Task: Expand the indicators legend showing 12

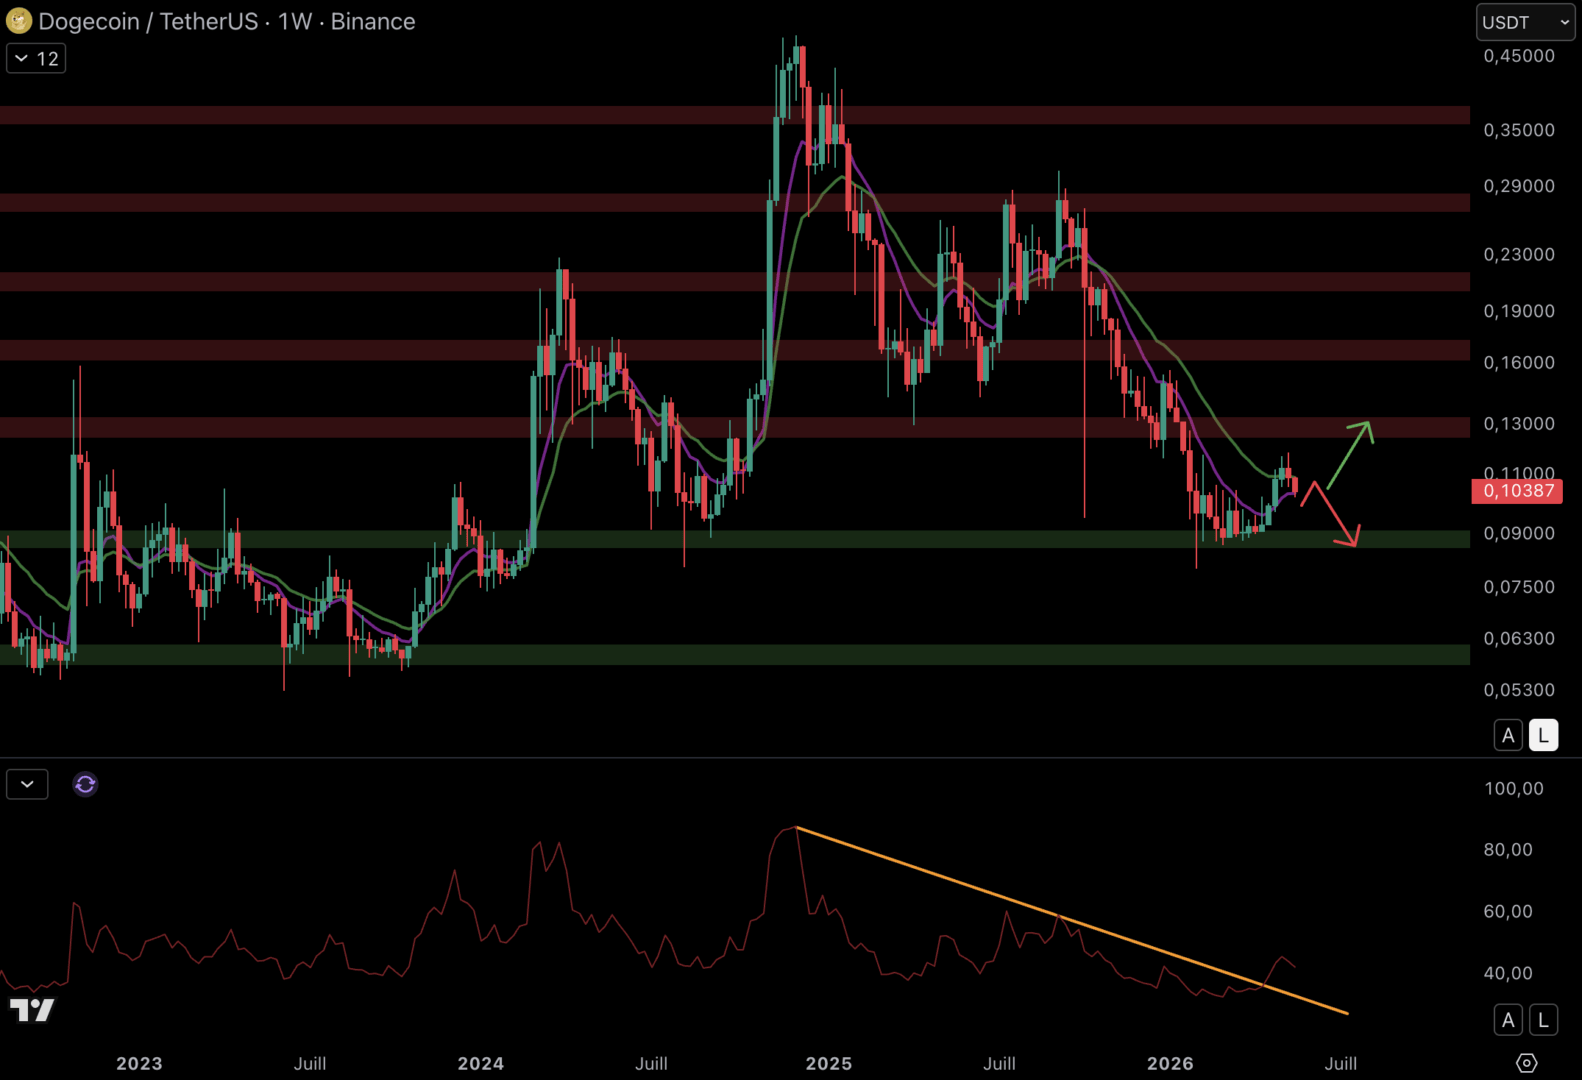Action: click(36, 59)
